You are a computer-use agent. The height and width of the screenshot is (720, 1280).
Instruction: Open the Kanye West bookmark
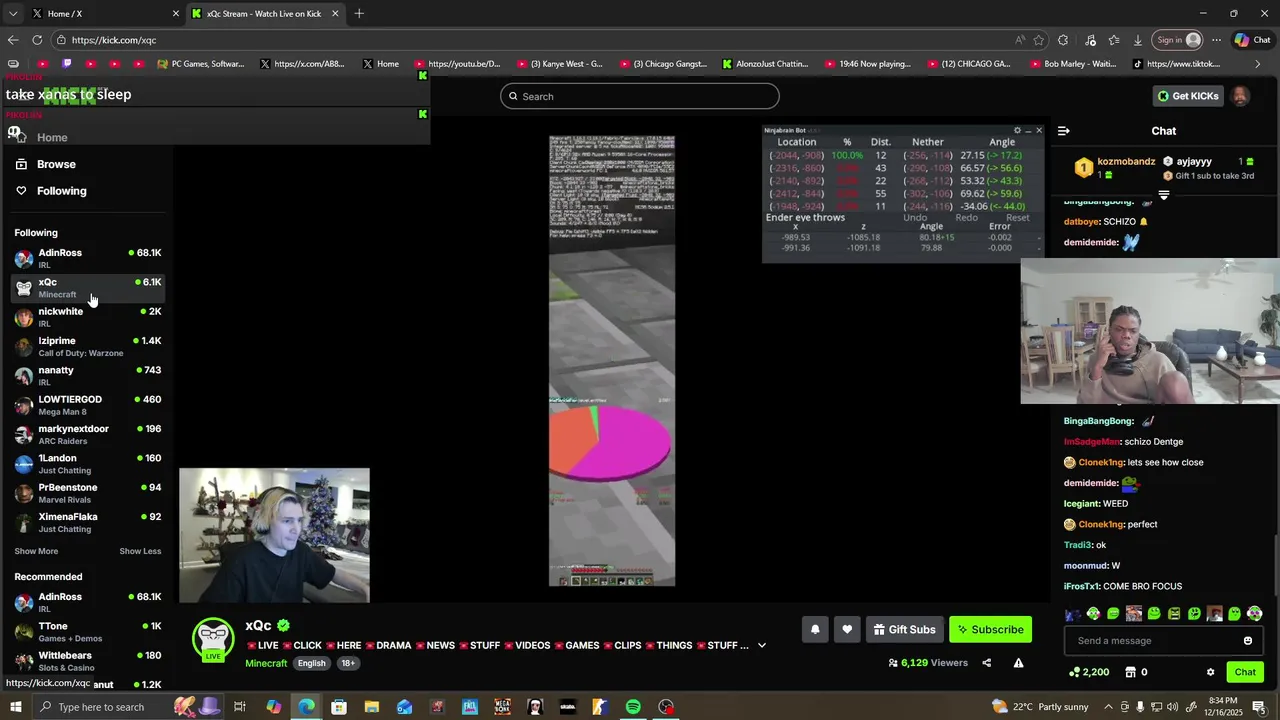click(560, 64)
